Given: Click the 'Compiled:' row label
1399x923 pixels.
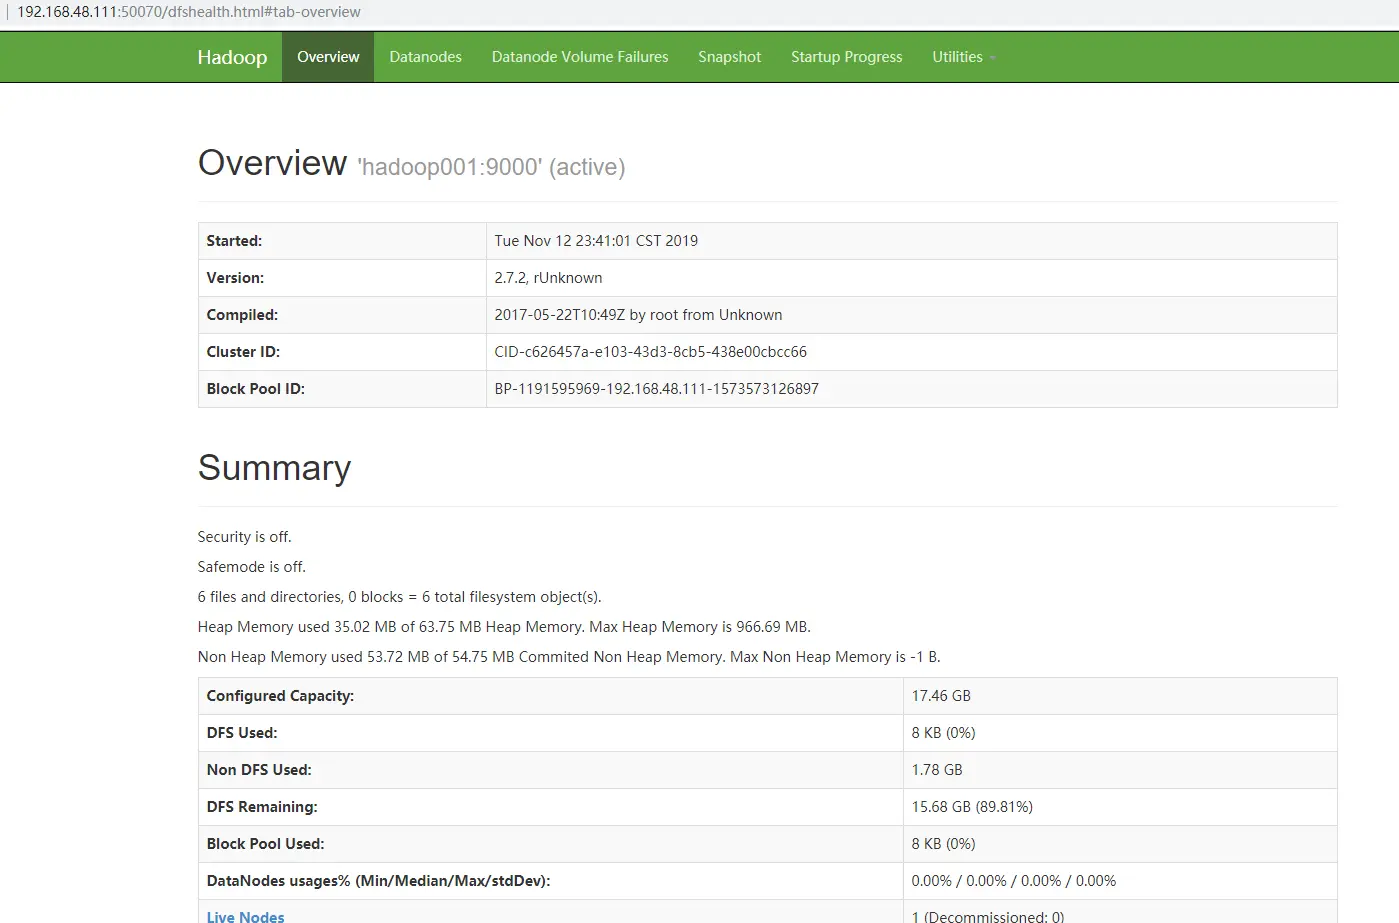Looking at the screenshot, I should [242, 315].
